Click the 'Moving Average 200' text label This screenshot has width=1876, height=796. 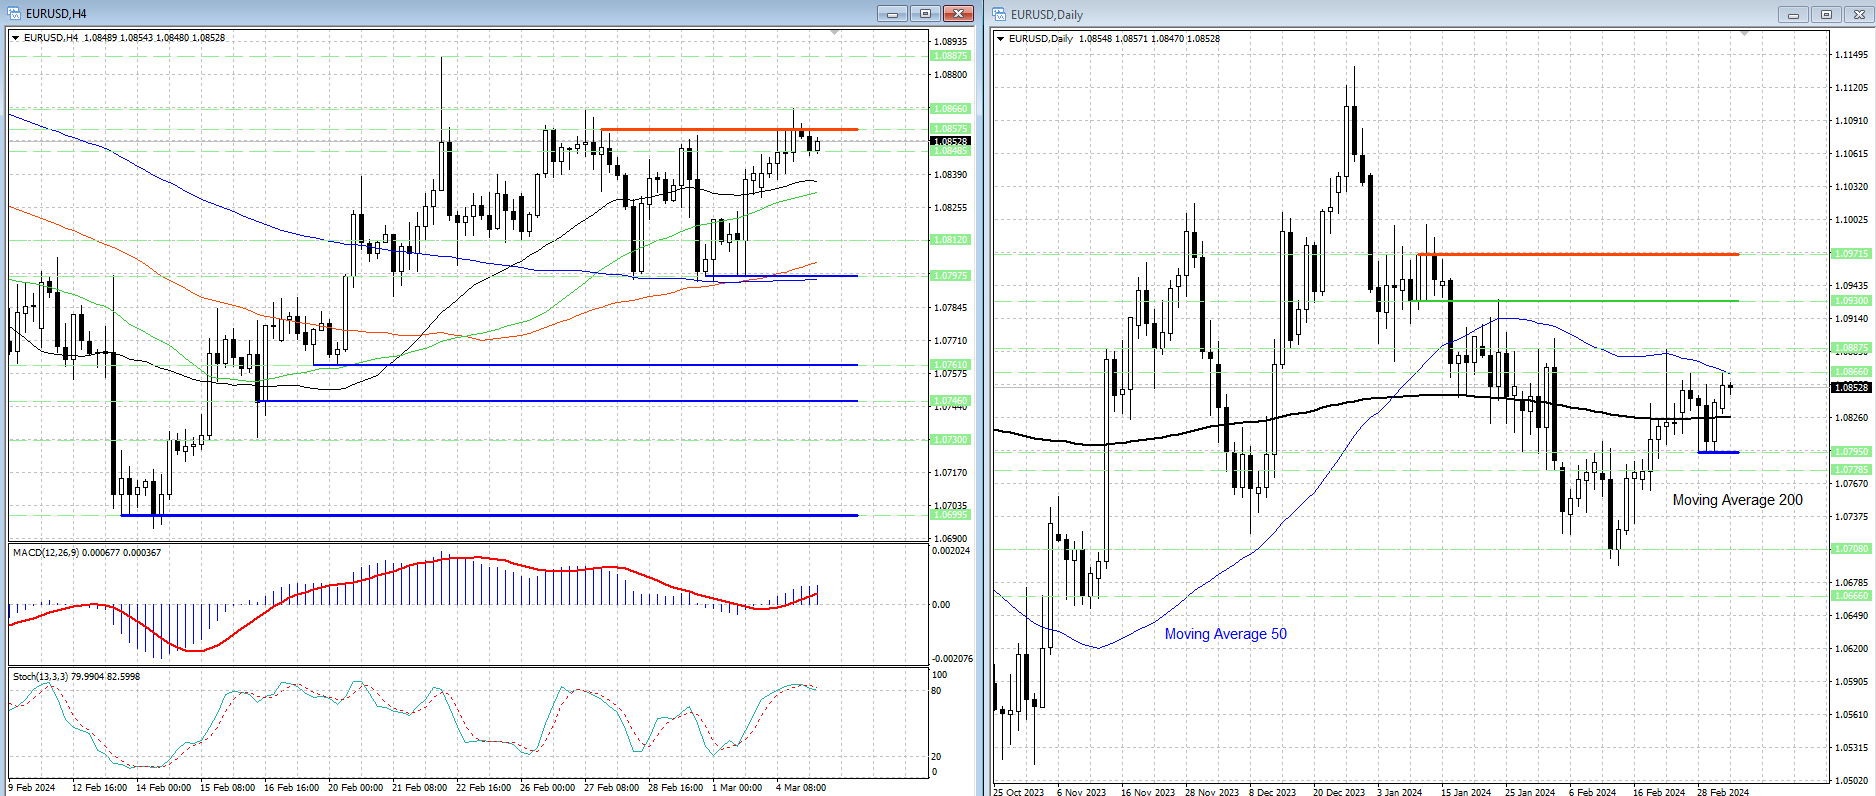coord(1738,500)
